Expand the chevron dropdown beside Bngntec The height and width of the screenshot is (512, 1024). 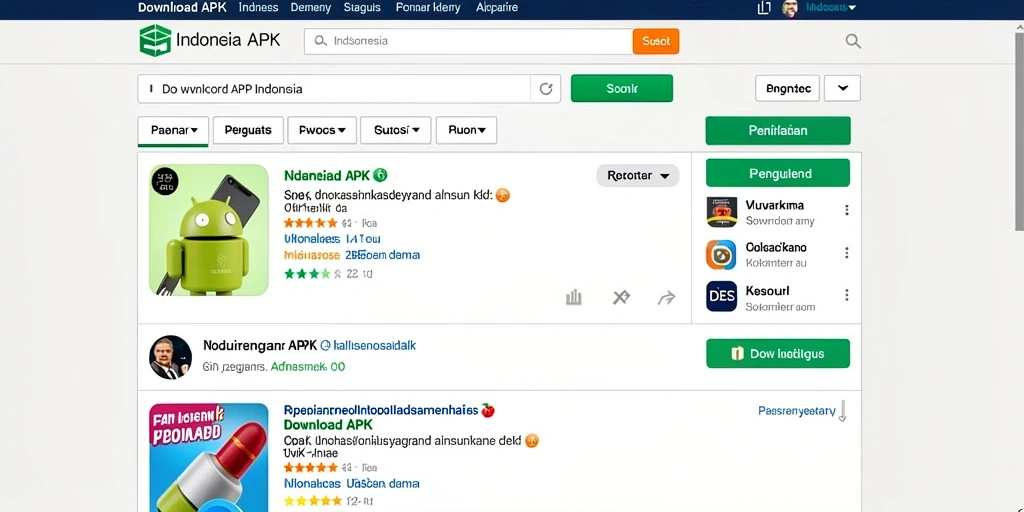(x=842, y=88)
